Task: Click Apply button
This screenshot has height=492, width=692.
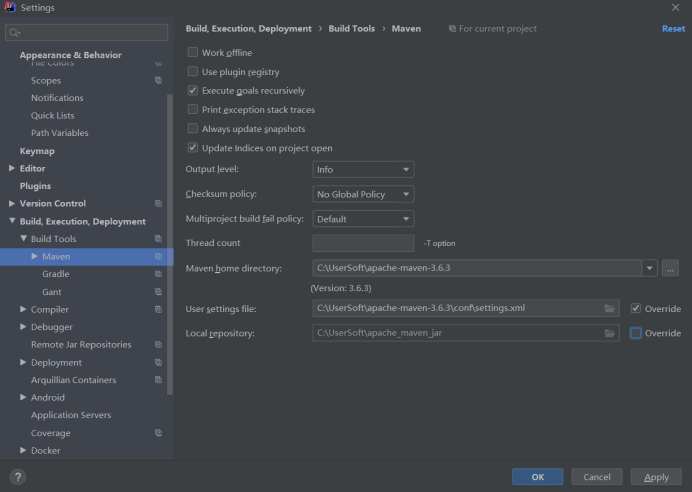Action: point(656,477)
